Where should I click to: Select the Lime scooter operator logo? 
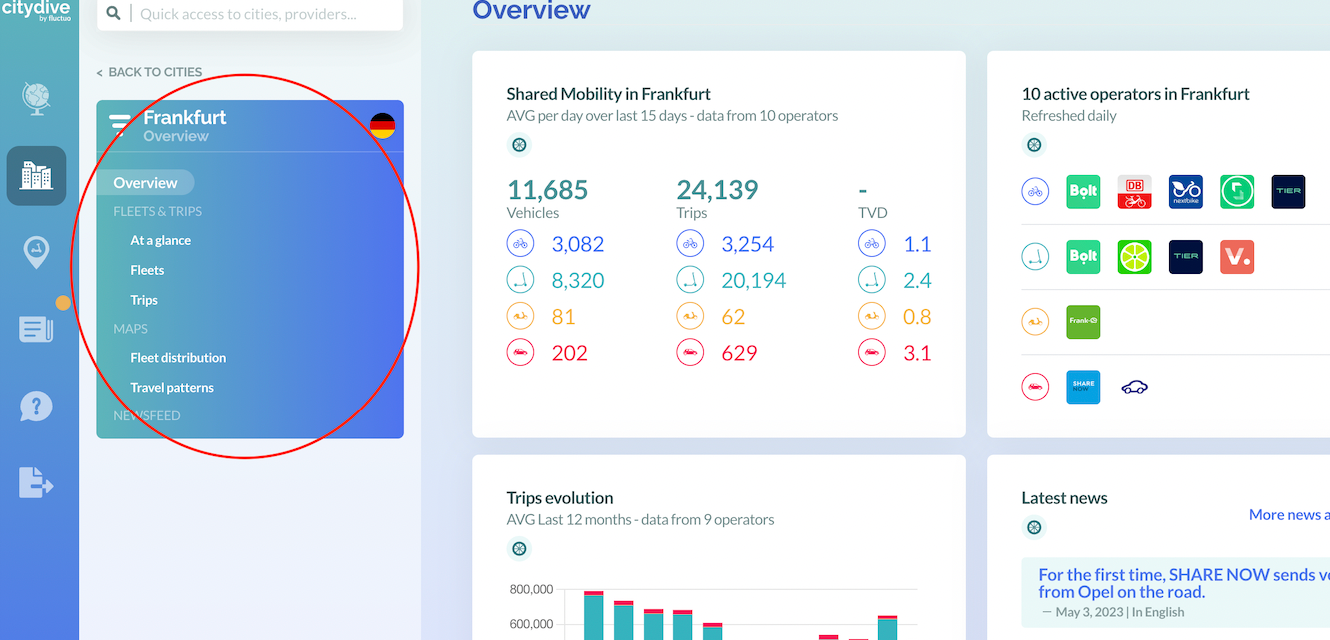[1134, 256]
